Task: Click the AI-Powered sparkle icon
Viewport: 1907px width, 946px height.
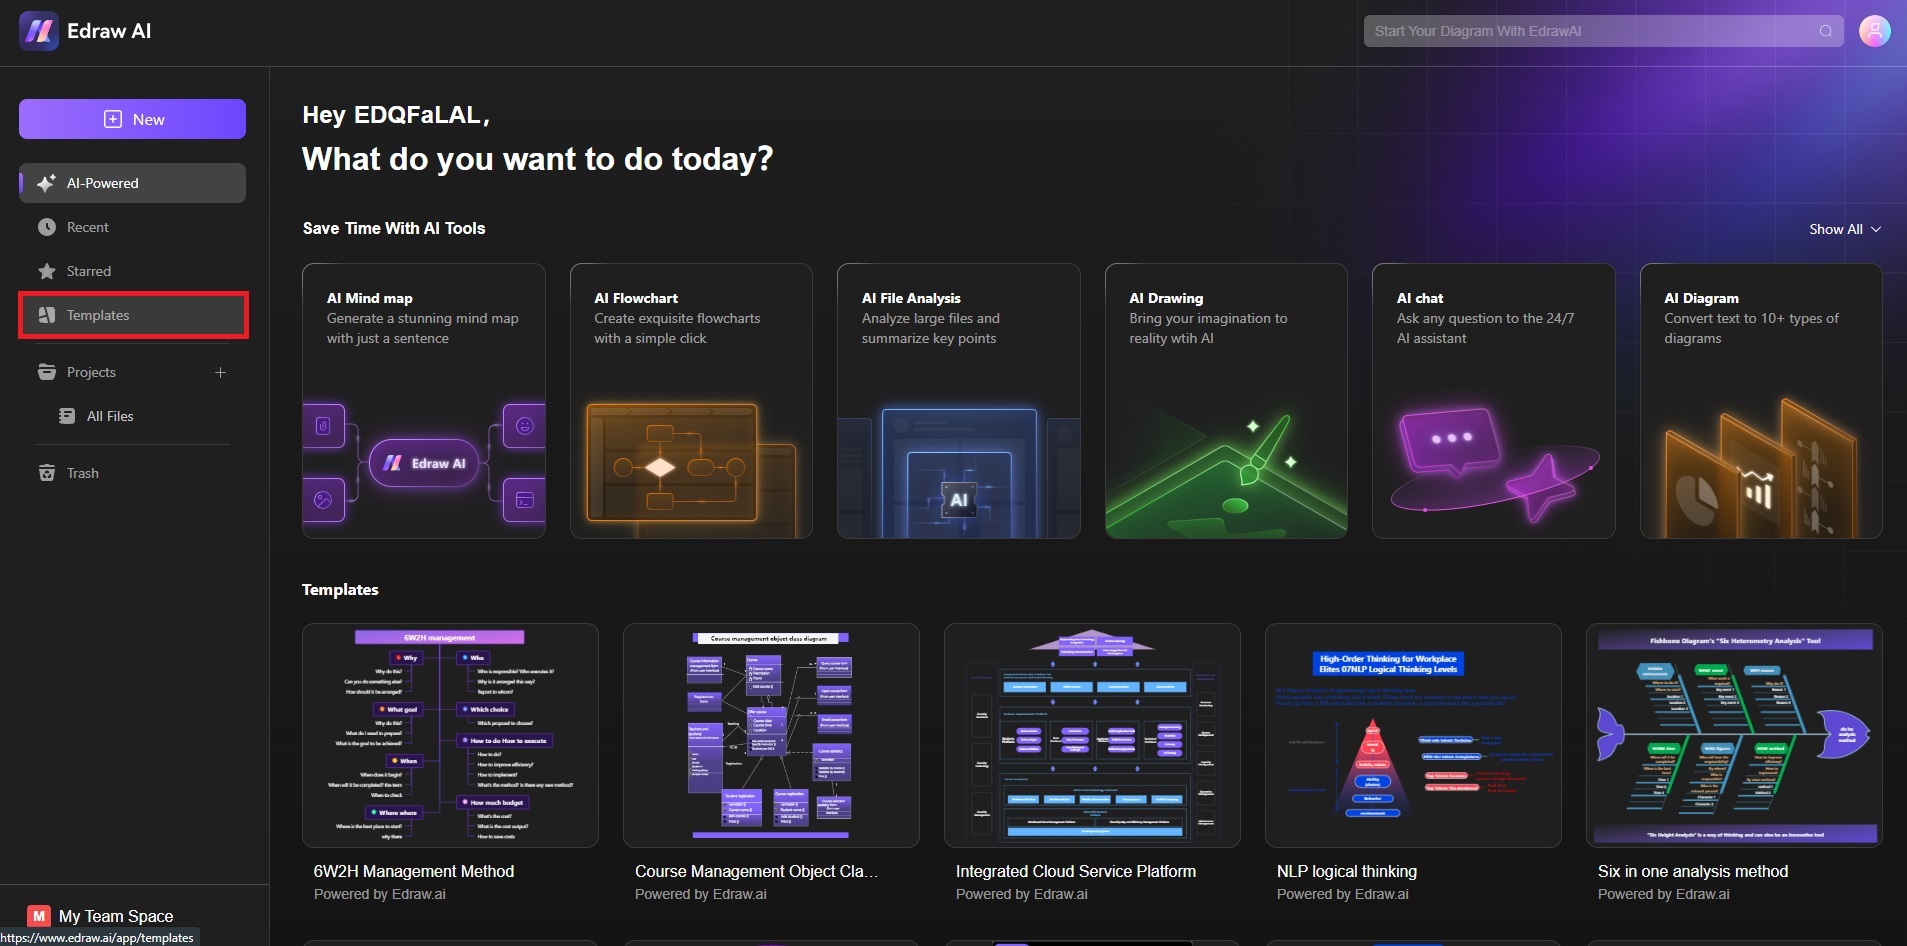Action: (x=46, y=183)
